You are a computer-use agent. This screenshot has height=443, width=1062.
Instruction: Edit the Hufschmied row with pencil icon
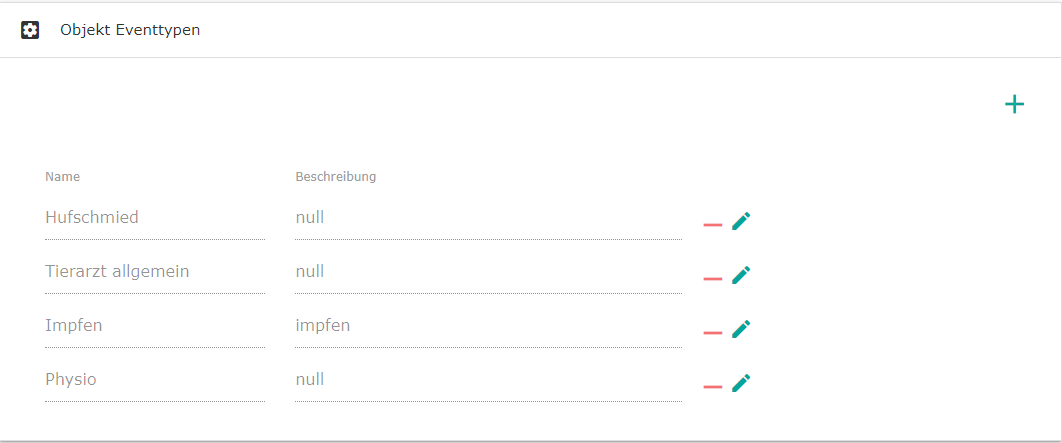[741, 221]
